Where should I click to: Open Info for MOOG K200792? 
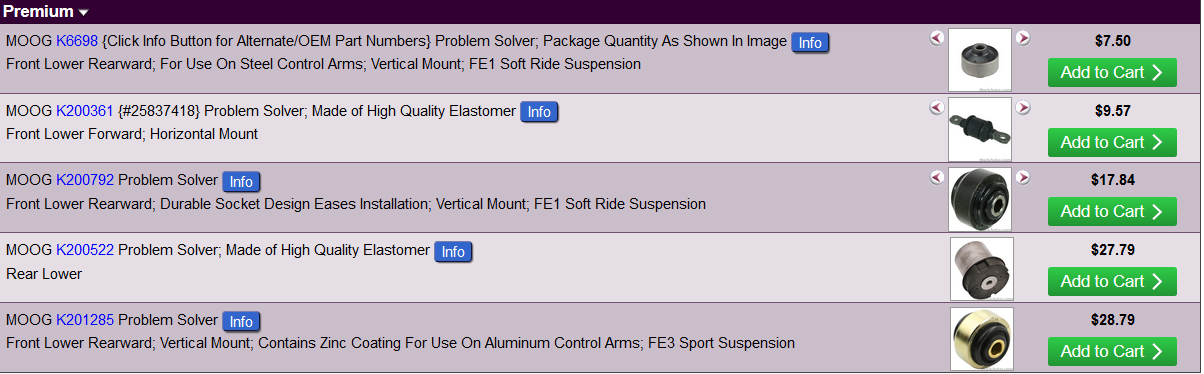[x=241, y=182]
